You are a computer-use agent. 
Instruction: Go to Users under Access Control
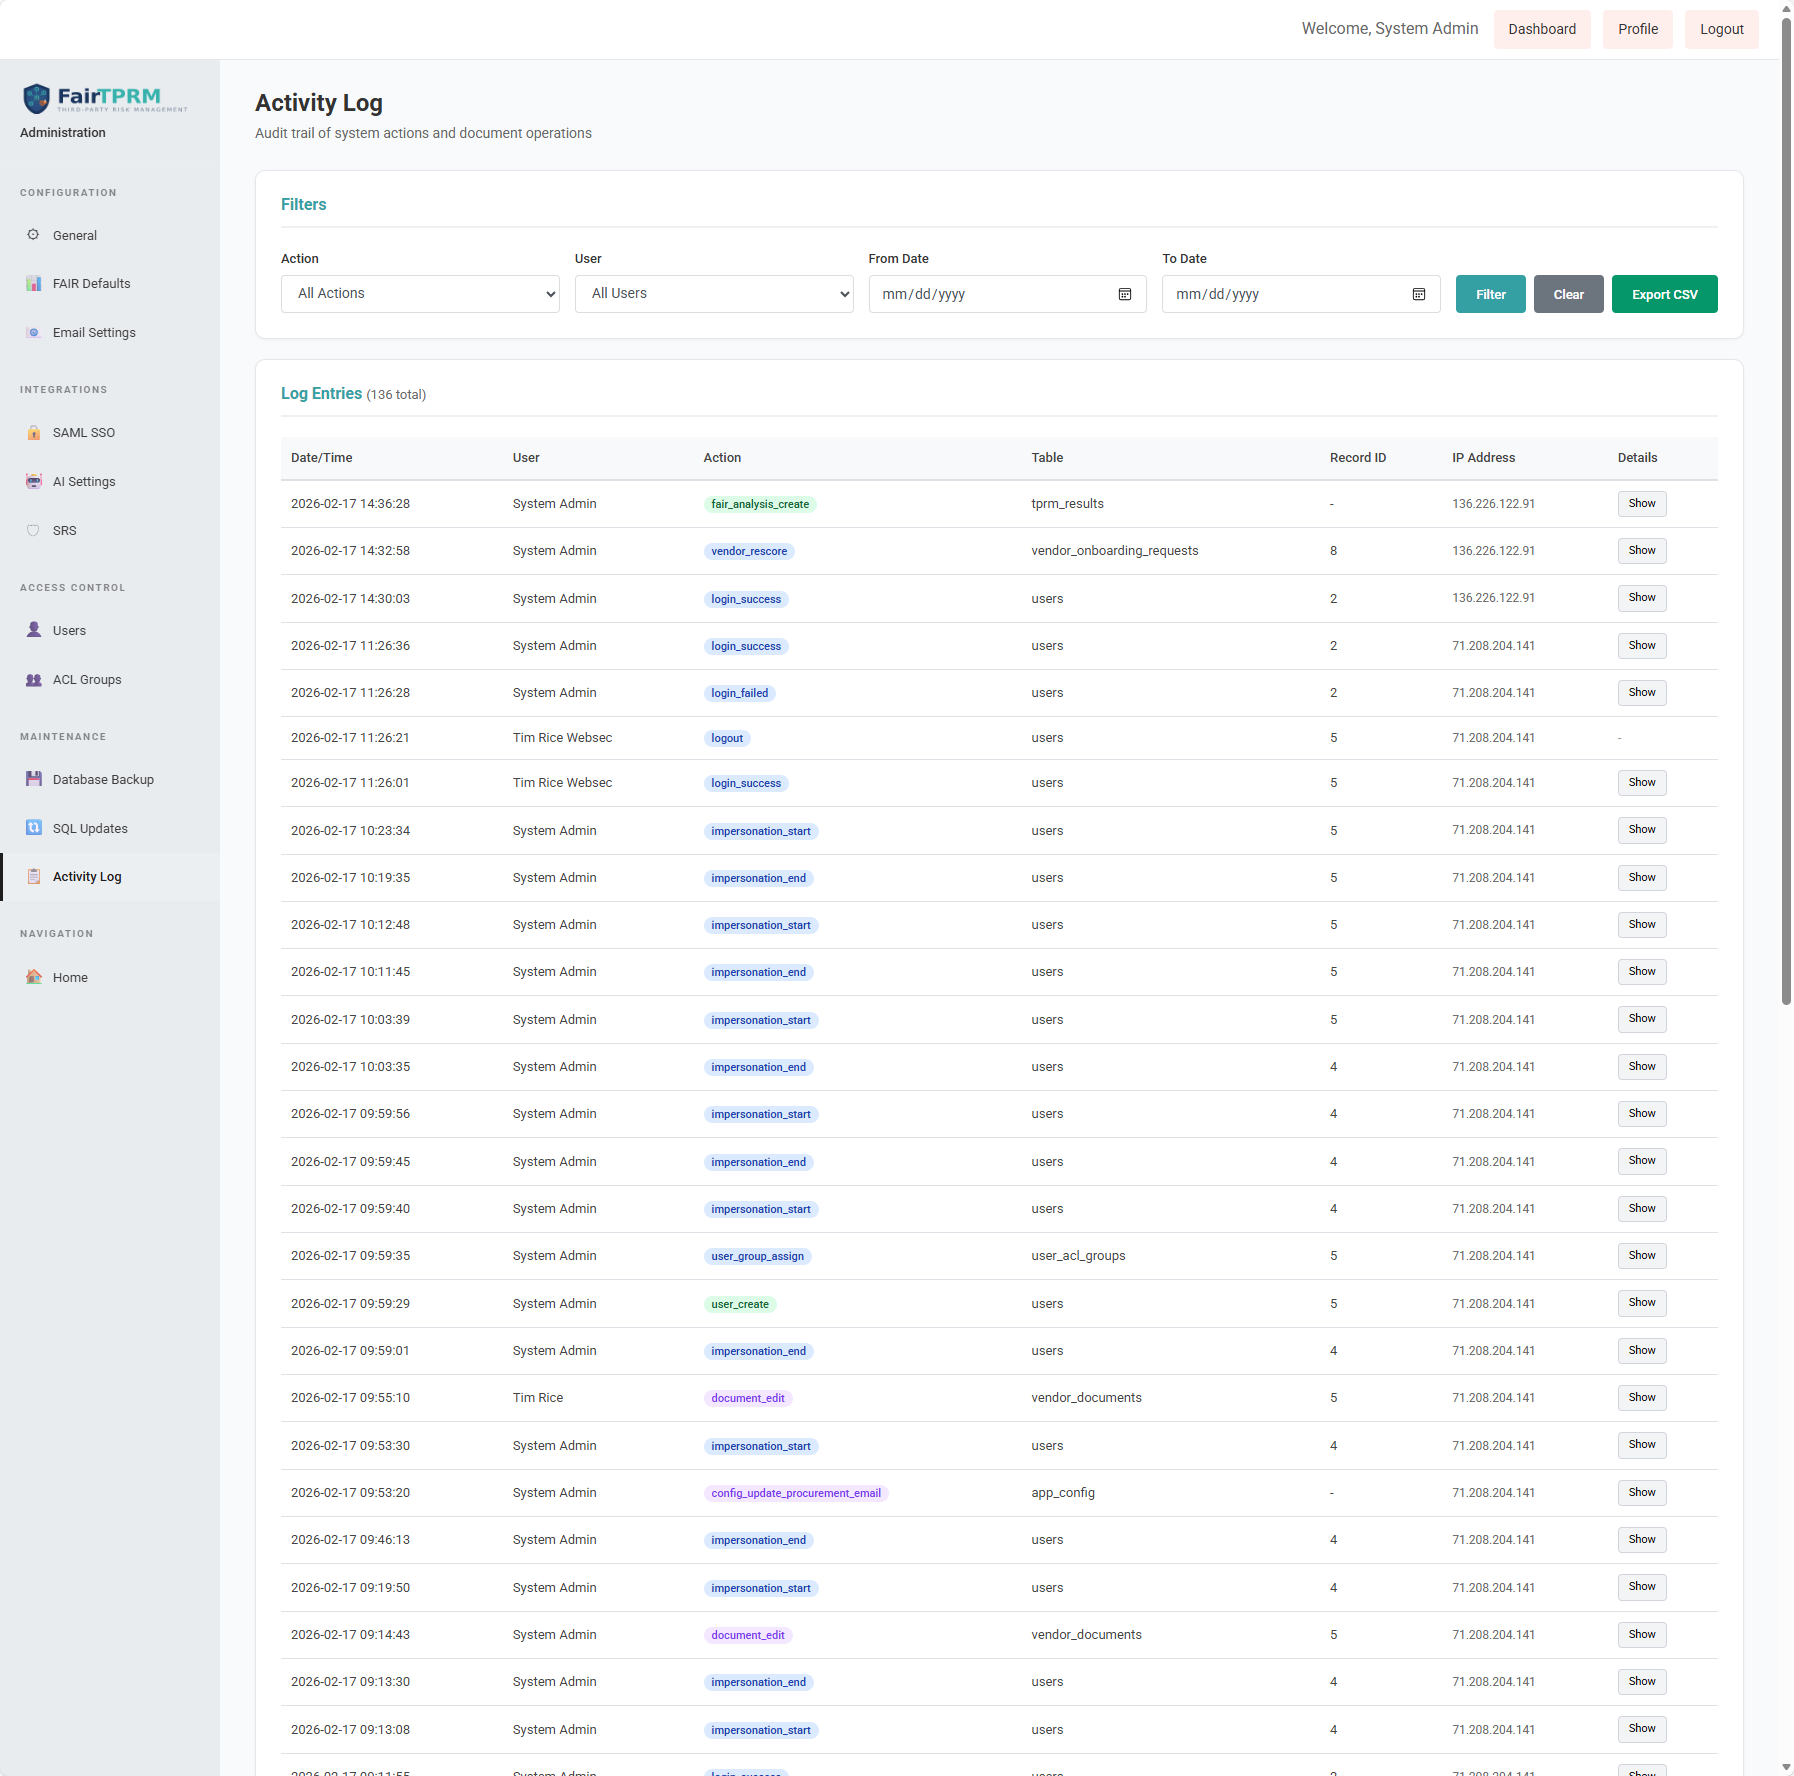coord(69,631)
